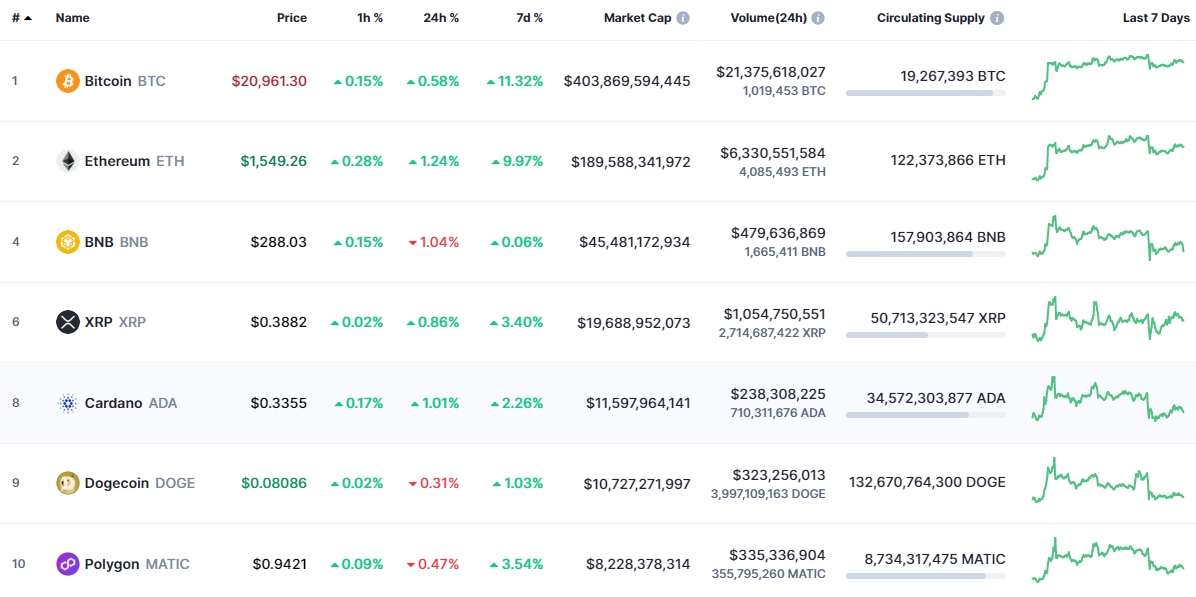
Task: Click Bitcoin 7d change 11.32%
Action: coord(515,81)
